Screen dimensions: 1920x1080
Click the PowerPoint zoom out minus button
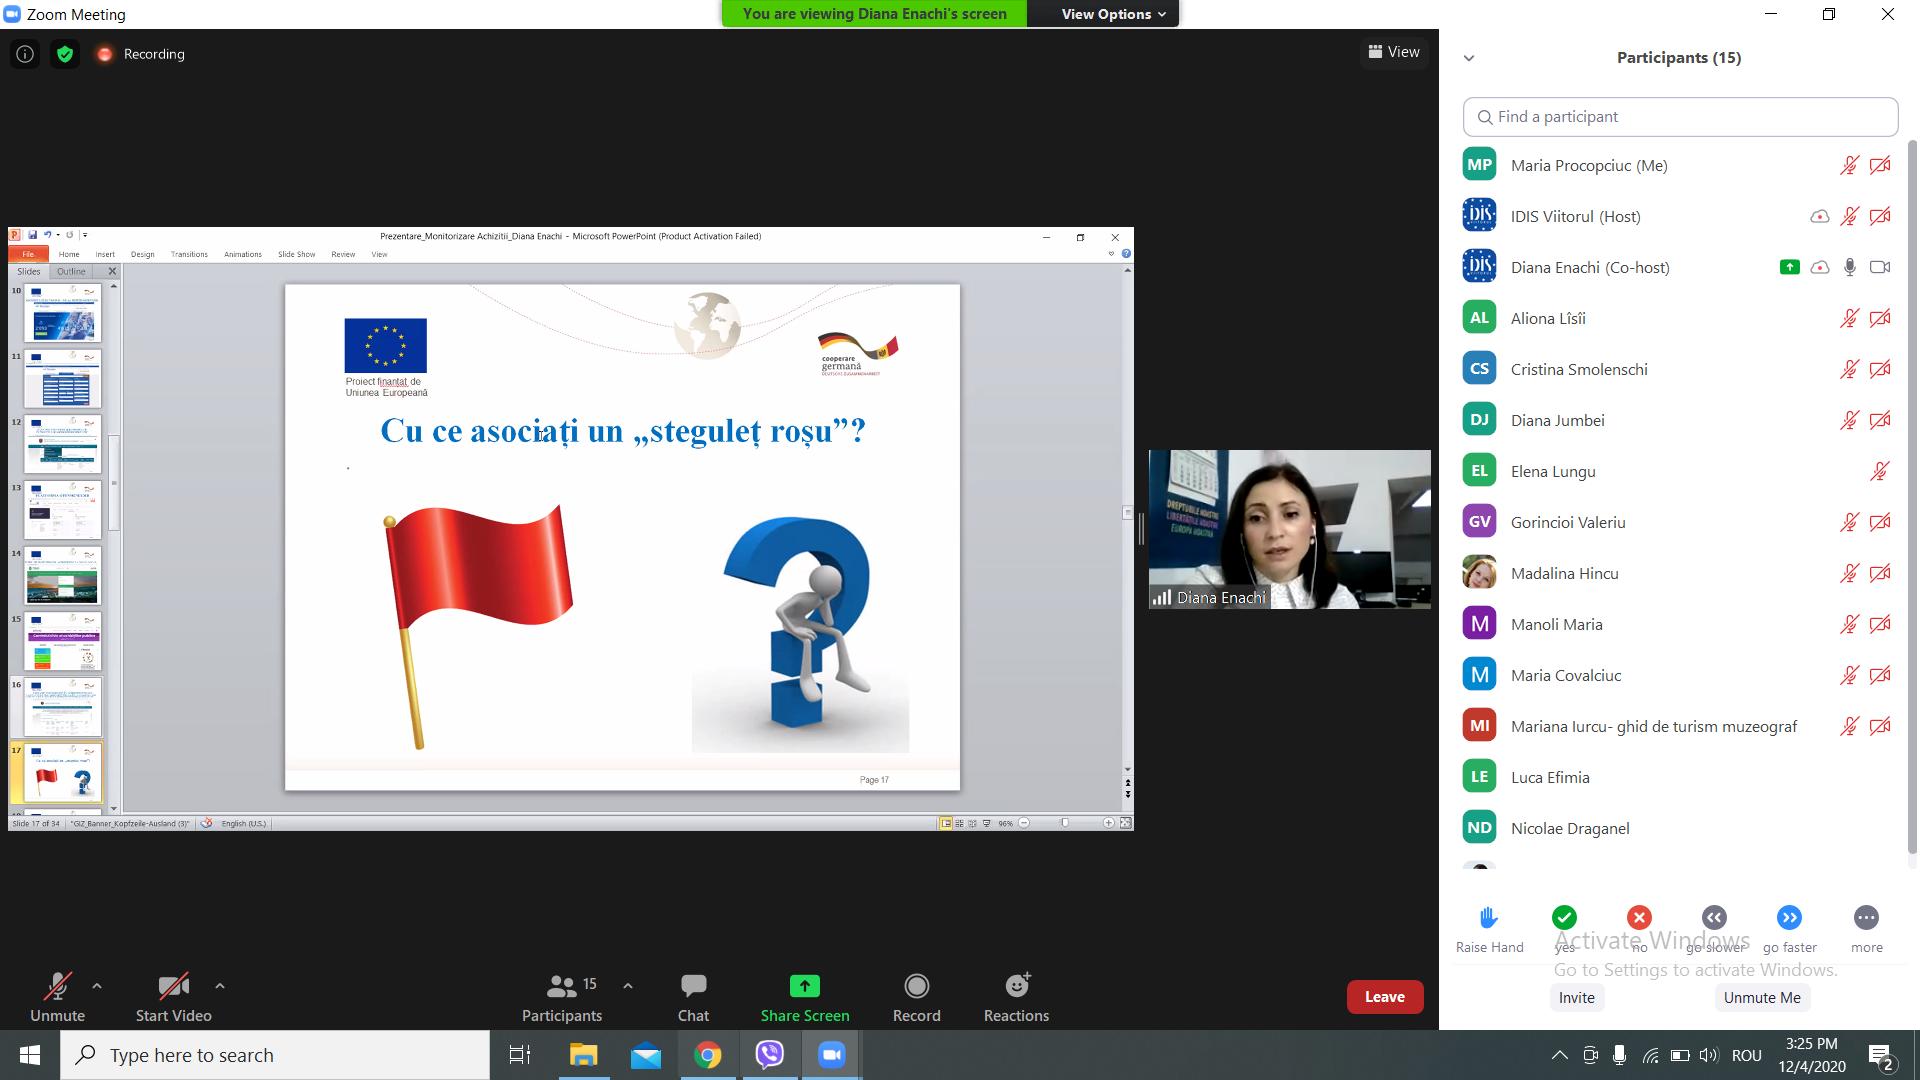click(x=1024, y=823)
